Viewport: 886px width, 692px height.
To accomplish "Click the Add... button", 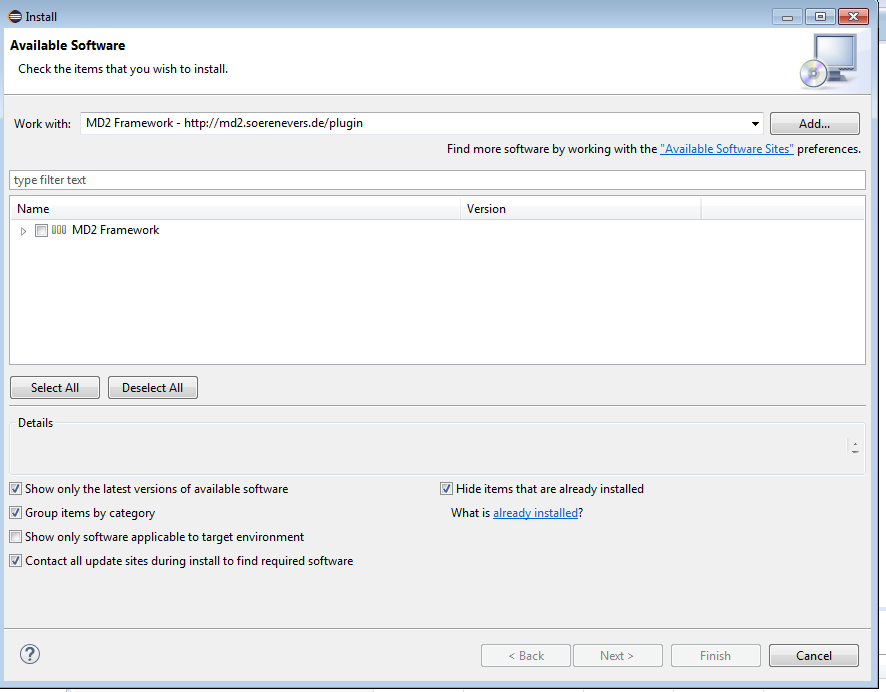I will tap(814, 122).
